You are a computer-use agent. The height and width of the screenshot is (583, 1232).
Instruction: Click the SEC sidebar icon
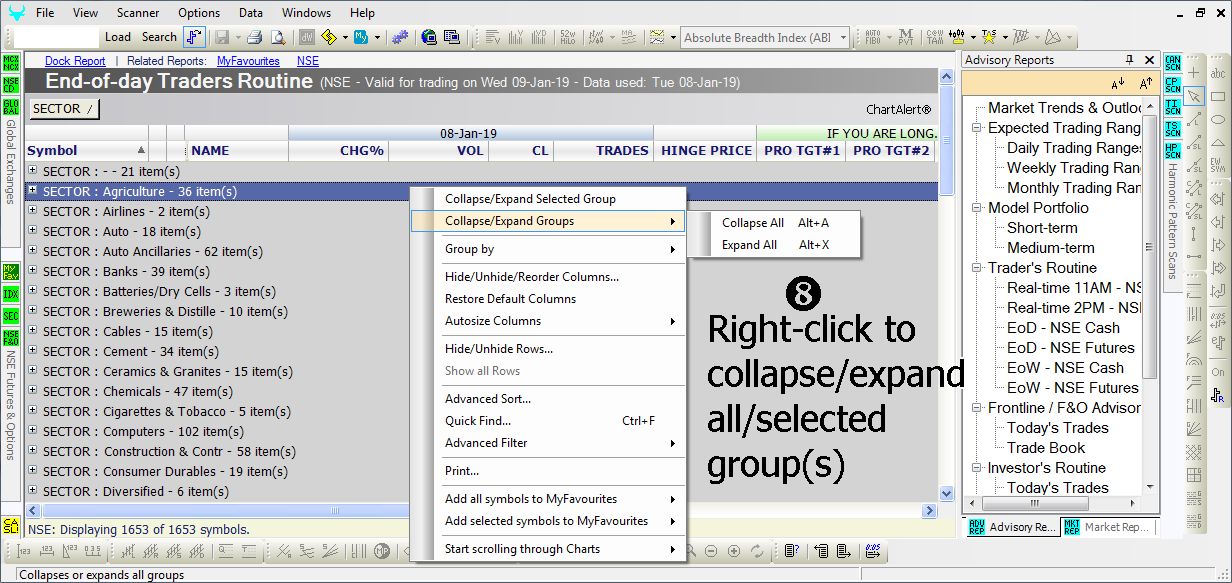(x=11, y=316)
